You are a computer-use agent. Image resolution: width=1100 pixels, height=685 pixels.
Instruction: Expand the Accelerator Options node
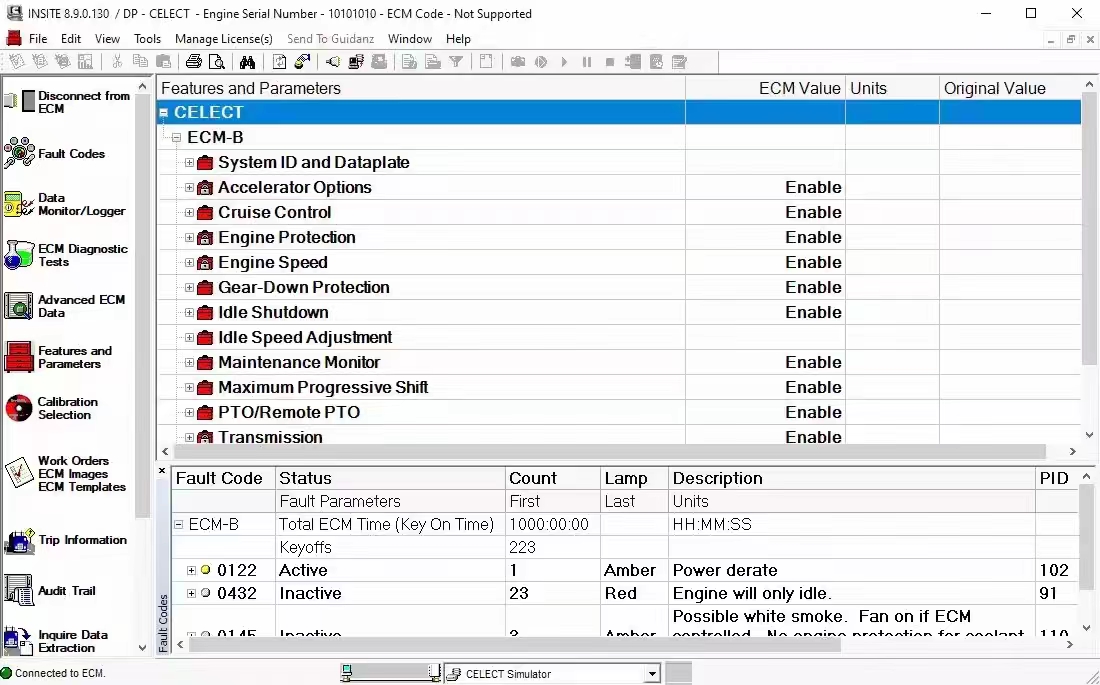point(189,187)
